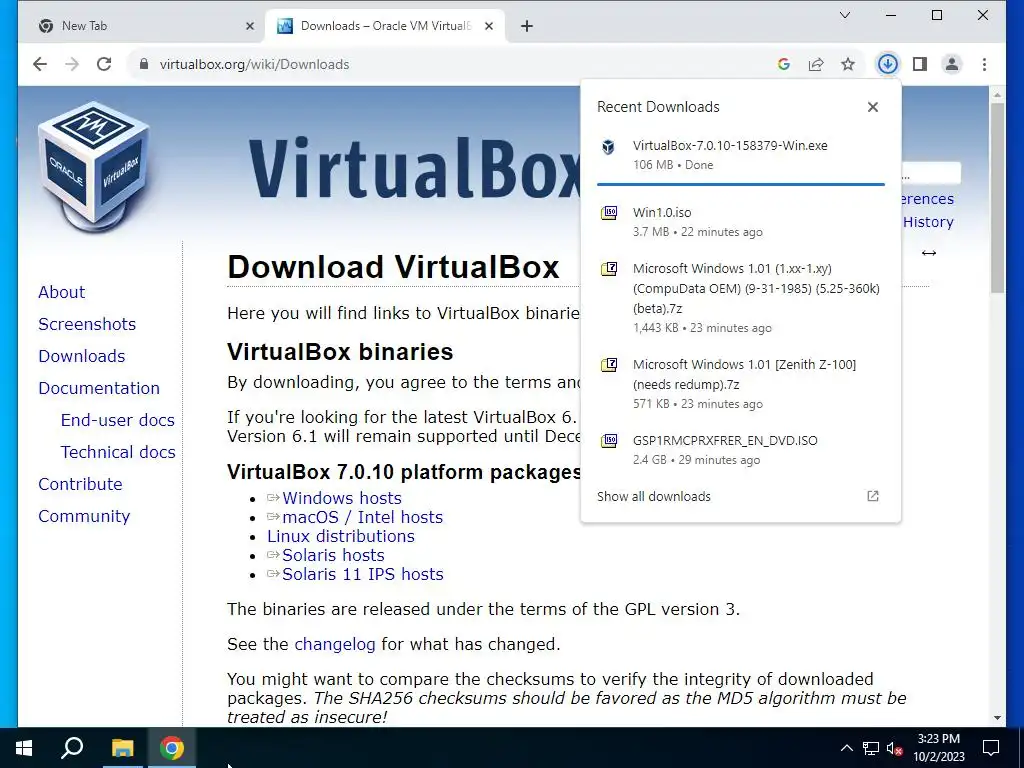Viewport: 1024px width, 768px height.
Task: Open the Windows Start button
Action: point(24,748)
